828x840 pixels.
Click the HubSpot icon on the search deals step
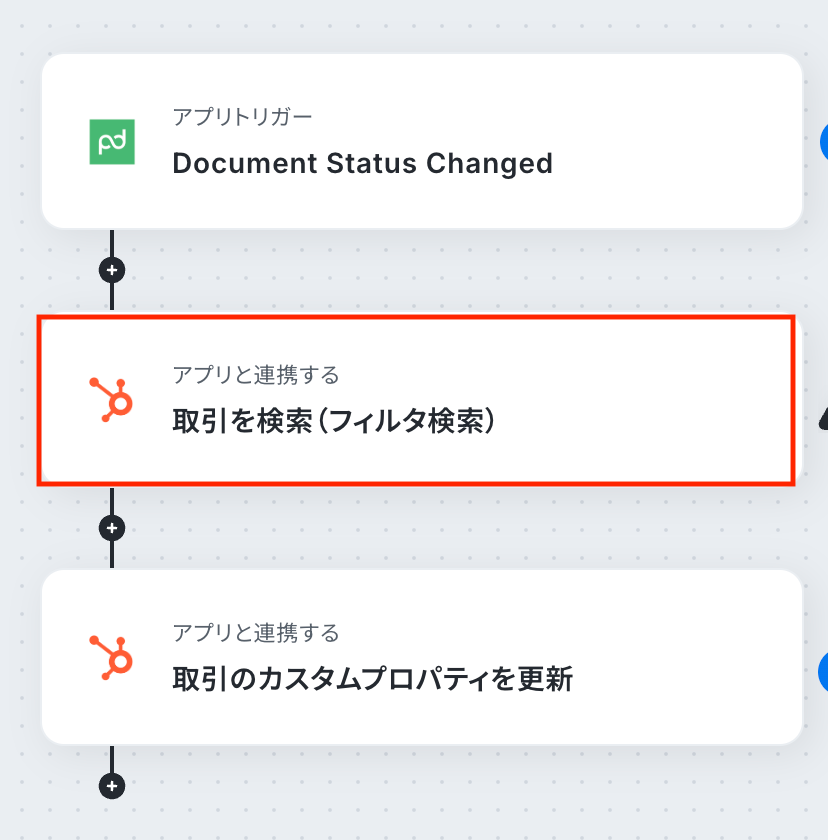tap(112, 399)
